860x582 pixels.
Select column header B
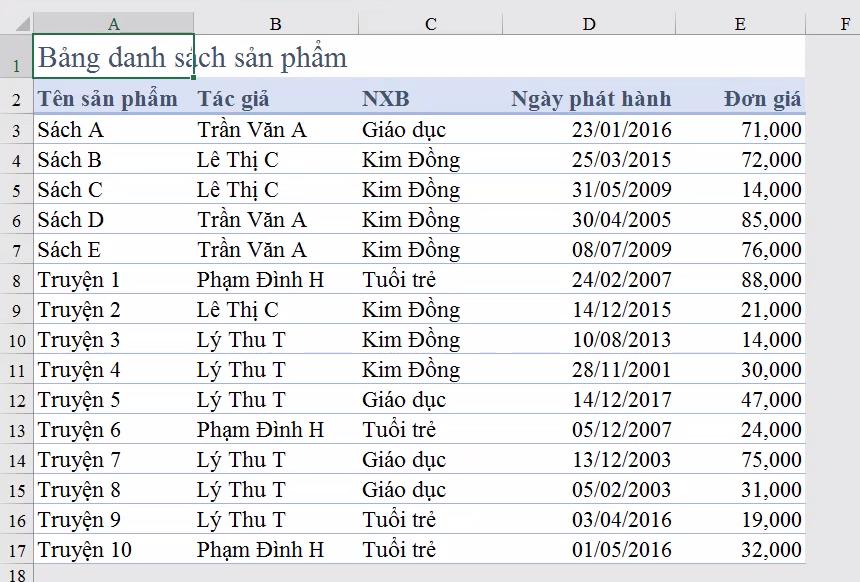[275, 22]
